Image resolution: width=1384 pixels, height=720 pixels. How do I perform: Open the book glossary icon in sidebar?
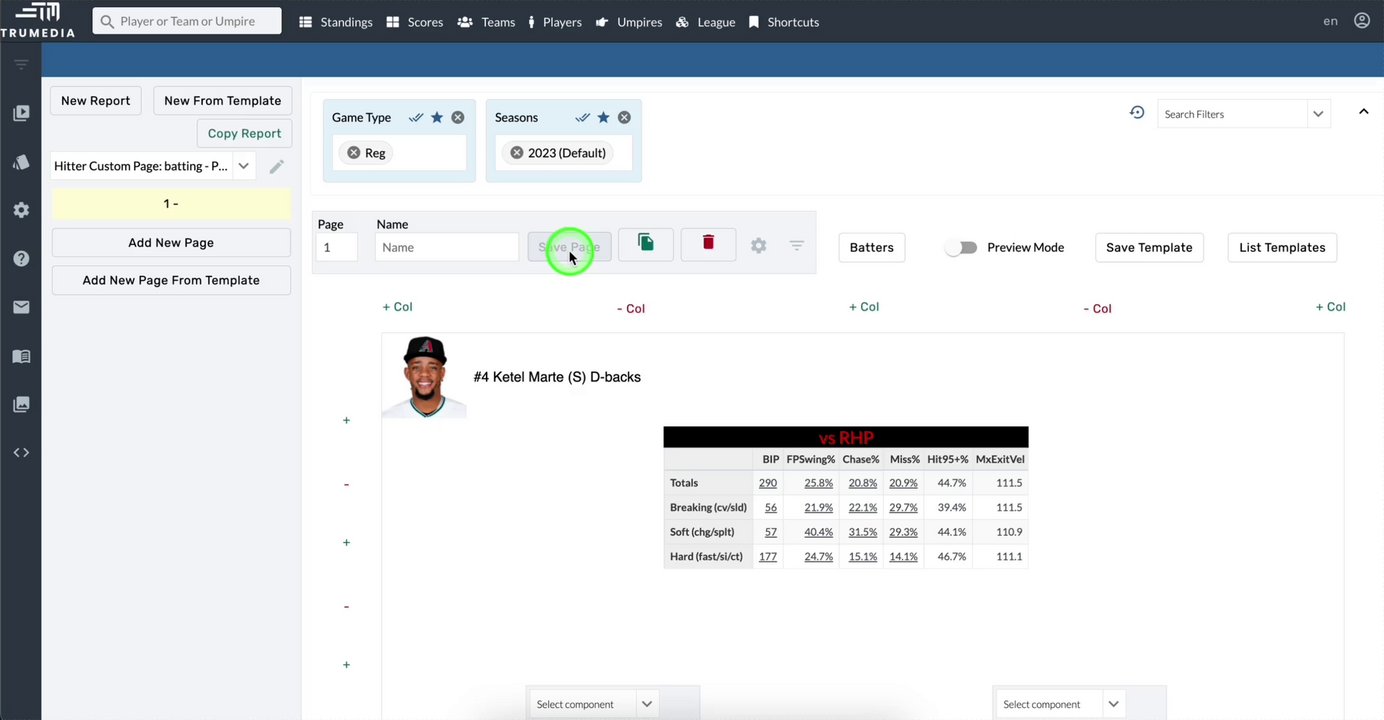point(21,356)
